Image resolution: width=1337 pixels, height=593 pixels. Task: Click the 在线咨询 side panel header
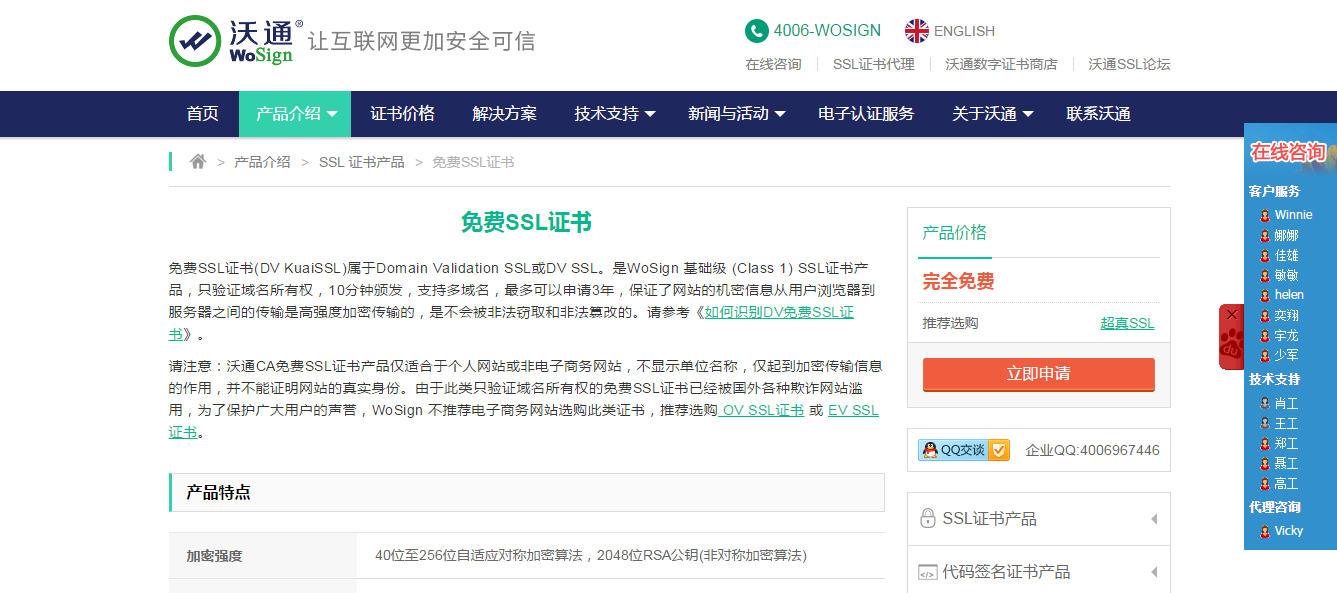(x=1288, y=152)
